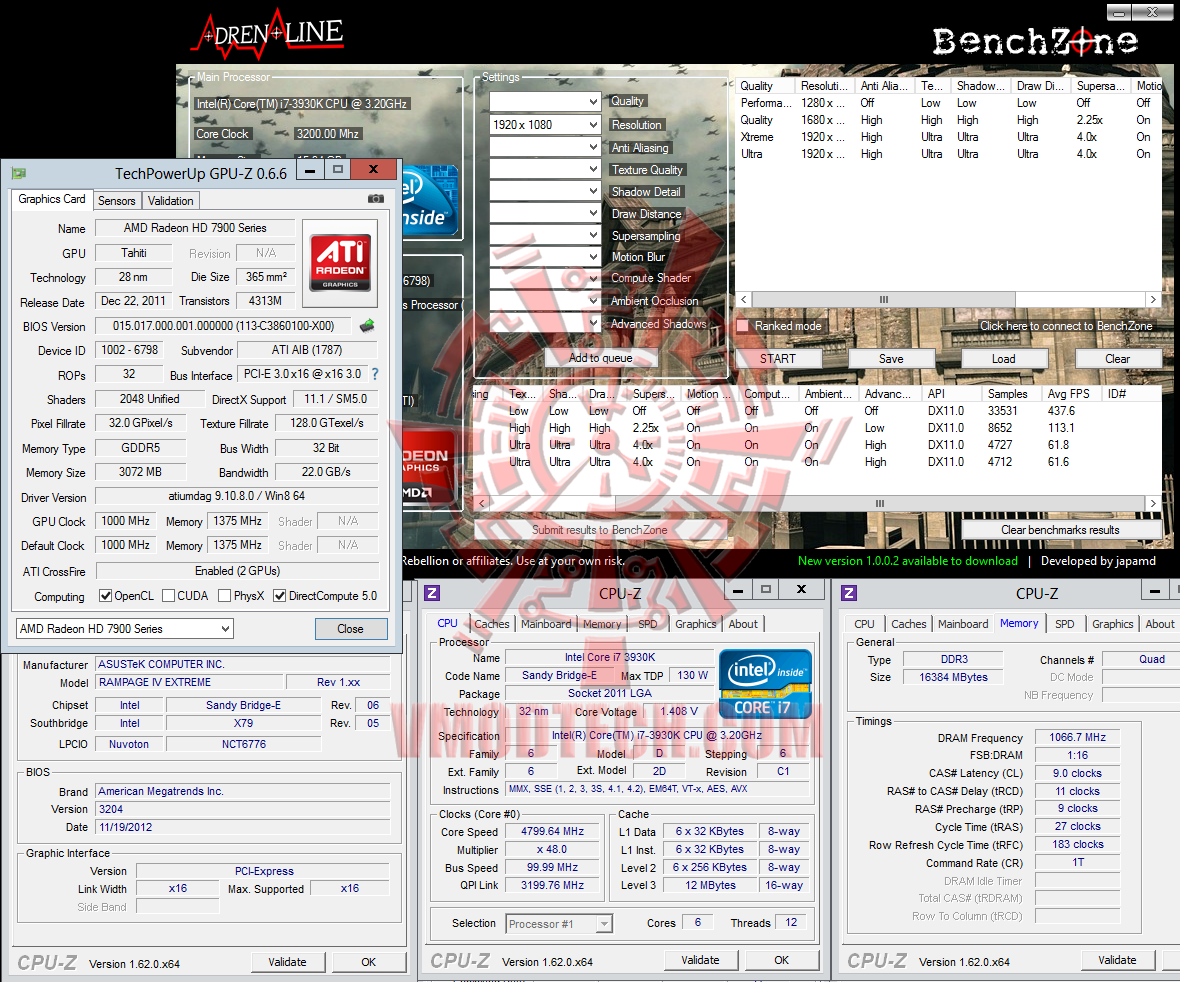Screen dimensions: 1180x982
Task: Open the Resolution dropdown showing 1920 x 1080
Action: (x=545, y=125)
